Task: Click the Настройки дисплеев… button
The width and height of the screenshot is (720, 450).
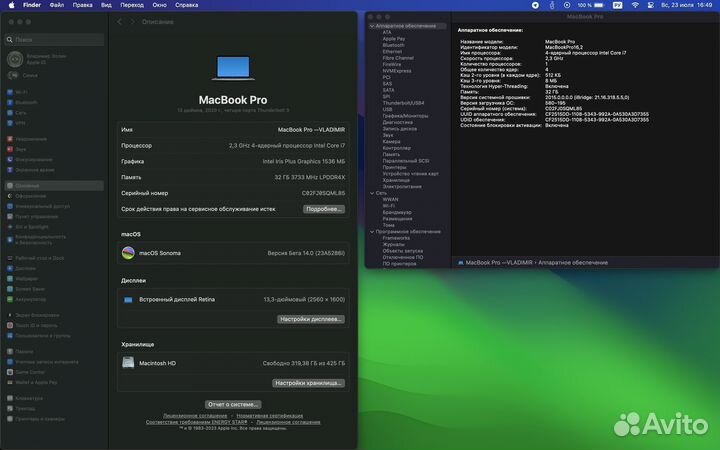Action: pyautogui.click(x=311, y=319)
